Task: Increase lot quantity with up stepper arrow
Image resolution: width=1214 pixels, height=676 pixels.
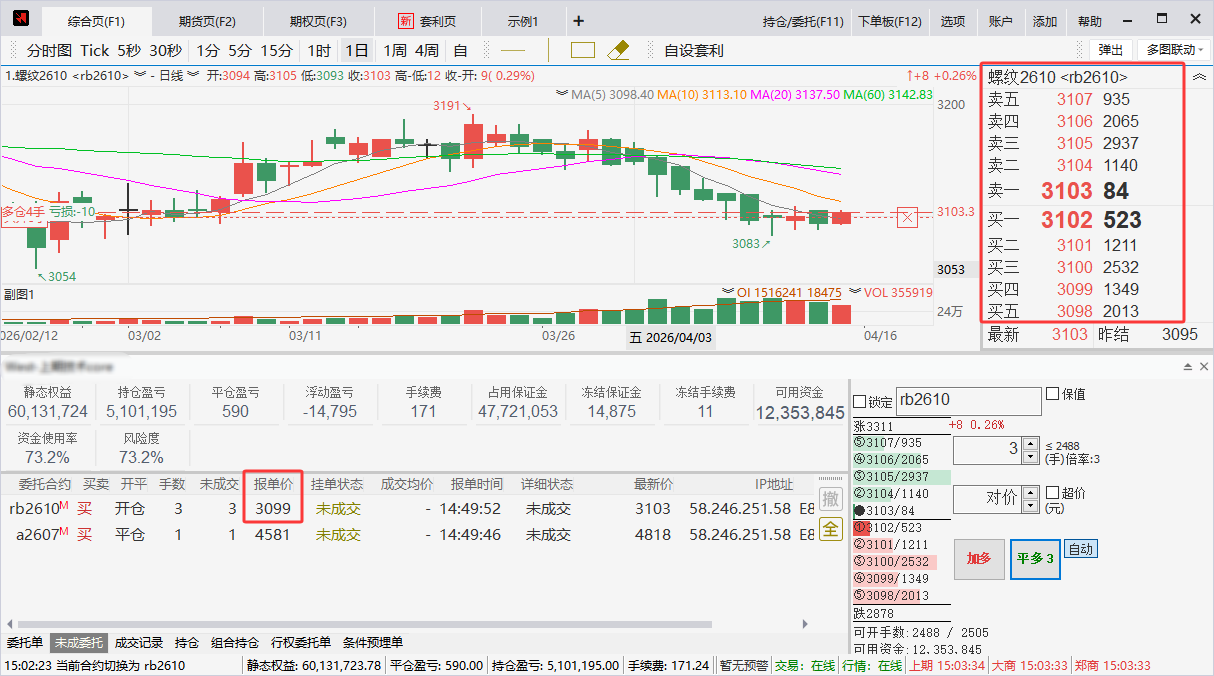Action: click(1031, 443)
